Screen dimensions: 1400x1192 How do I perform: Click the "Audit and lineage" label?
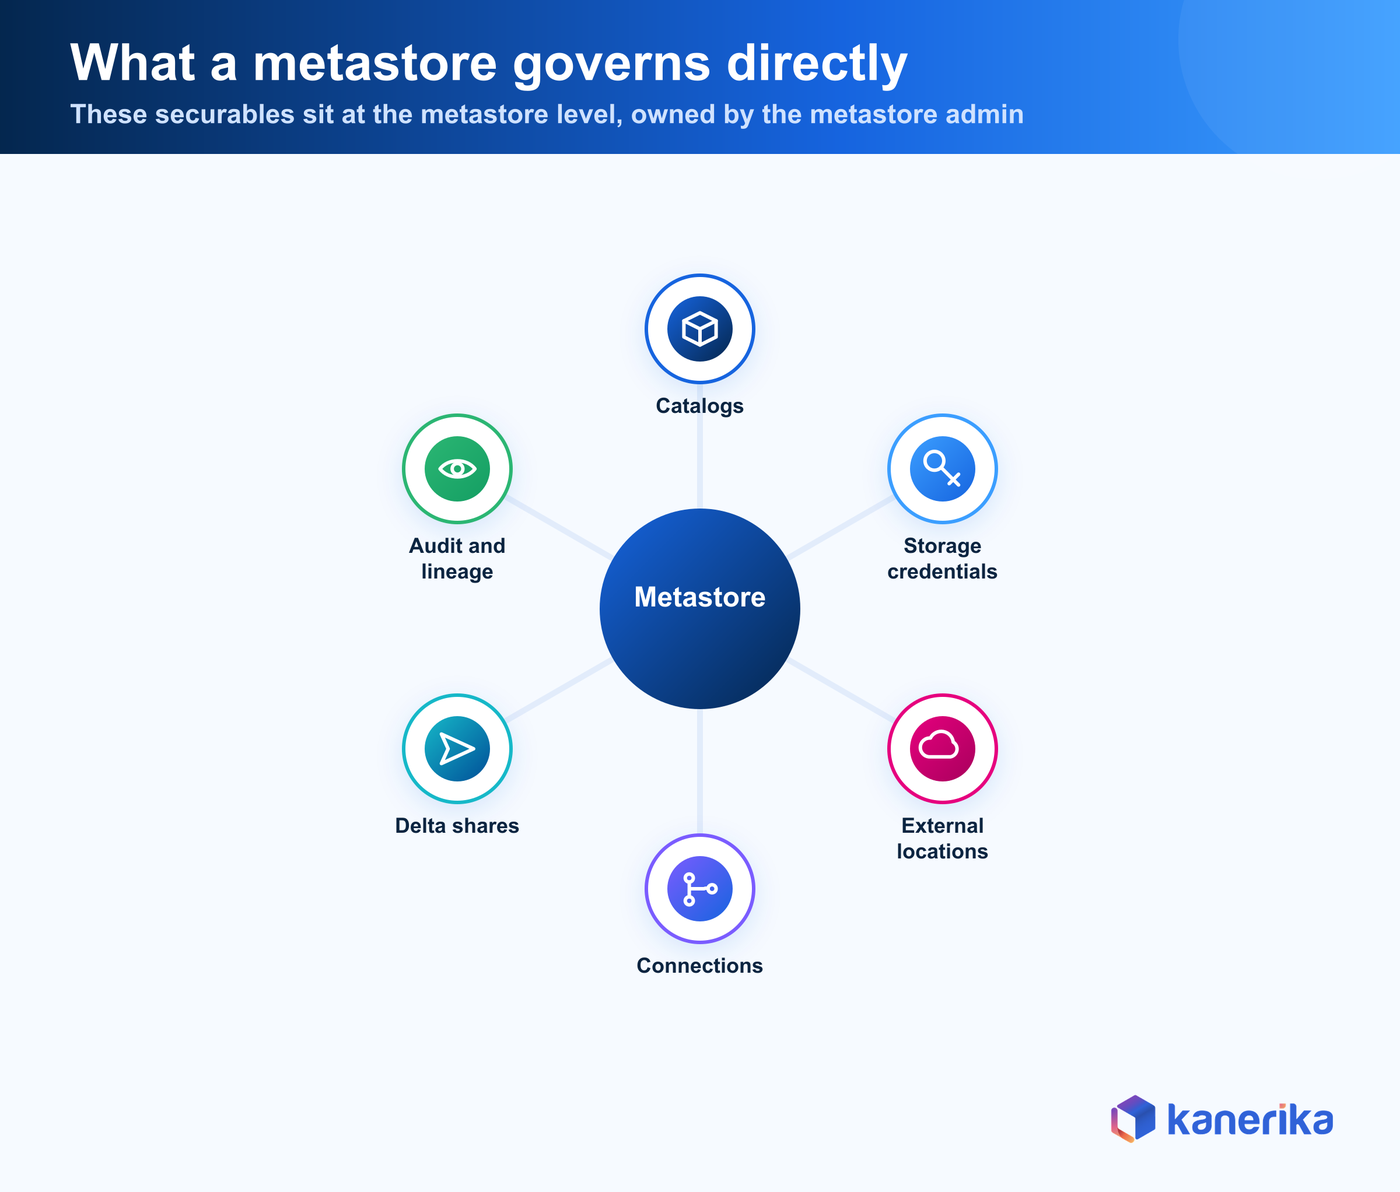pos(457,559)
